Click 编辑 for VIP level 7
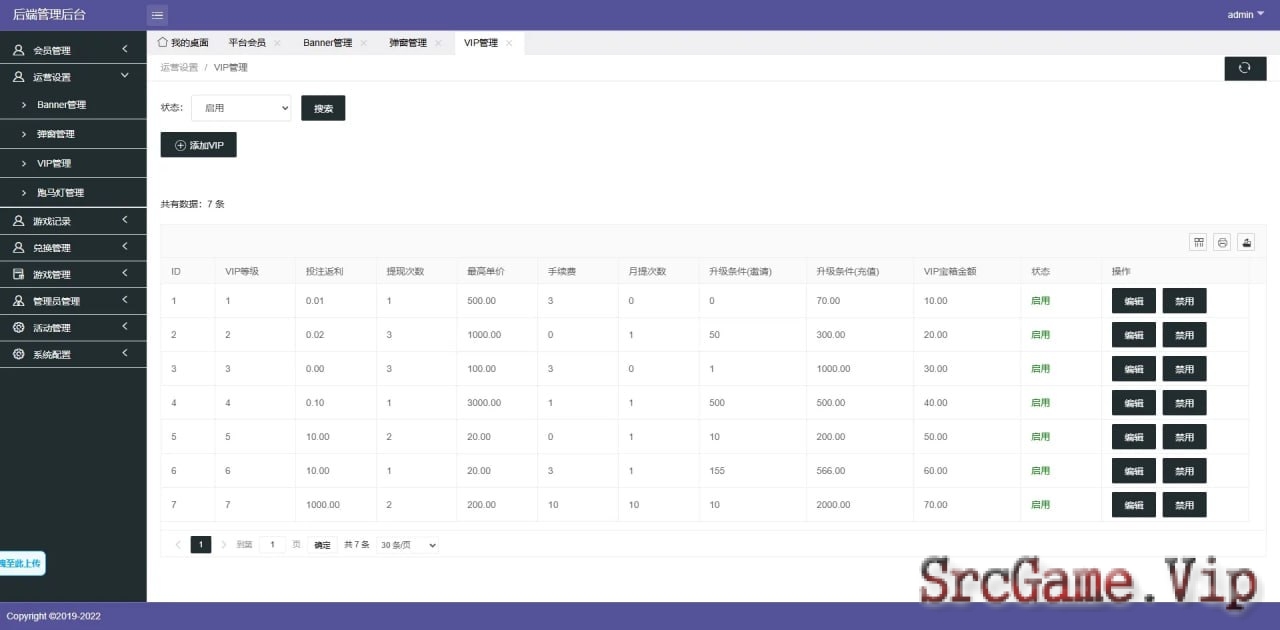 point(1134,505)
